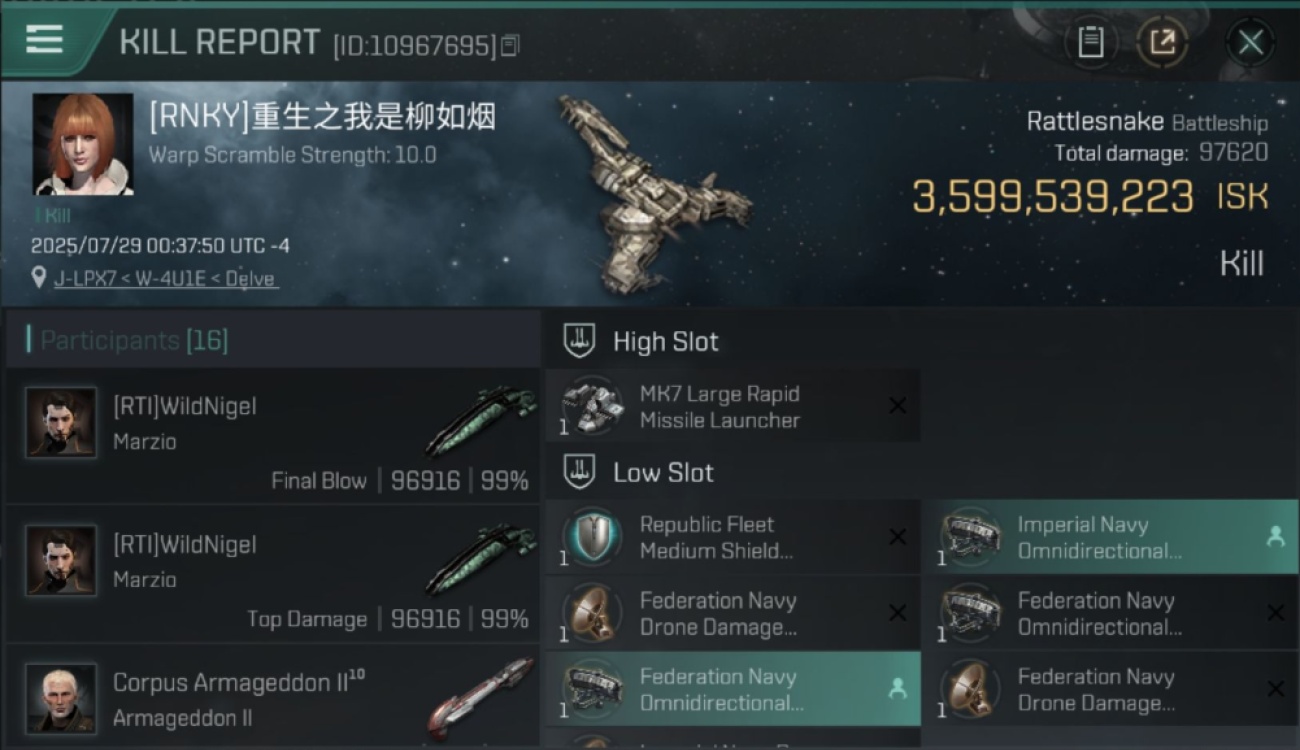This screenshot has height=750, width=1300.
Task: Select the highlighted Imperial Navy Omnidirectional module
Action: tap(1110, 537)
